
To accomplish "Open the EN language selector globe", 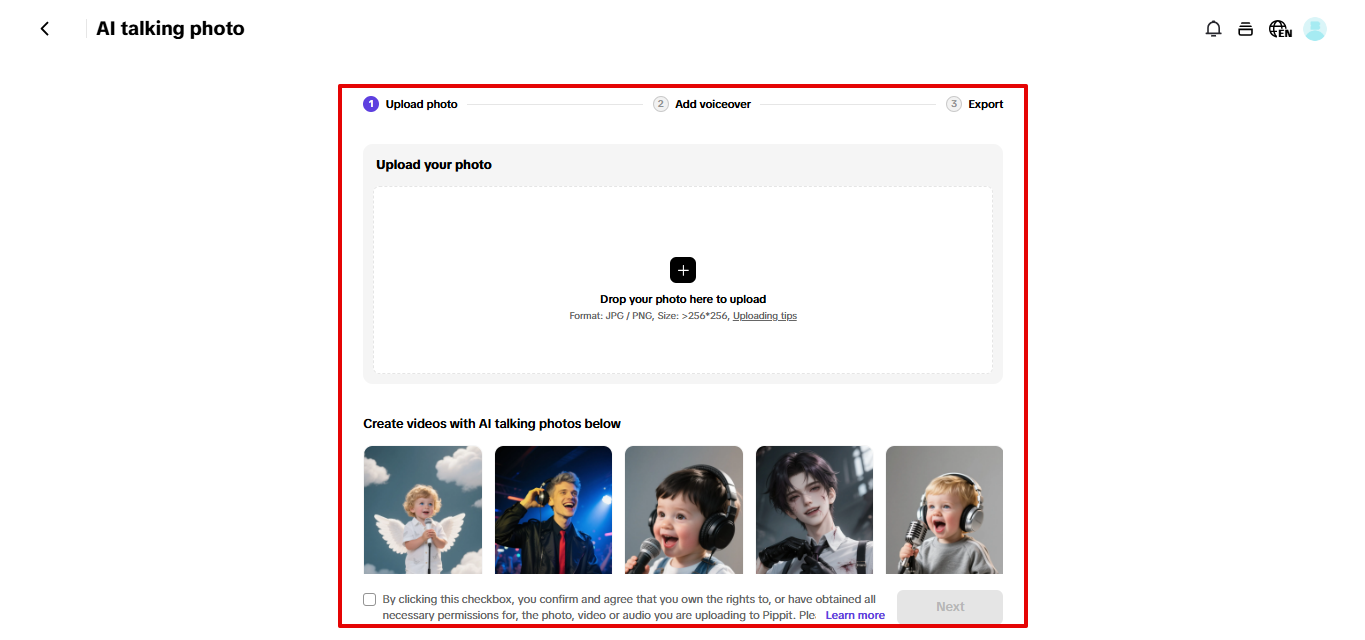I will pyautogui.click(x=1278, y=28).
